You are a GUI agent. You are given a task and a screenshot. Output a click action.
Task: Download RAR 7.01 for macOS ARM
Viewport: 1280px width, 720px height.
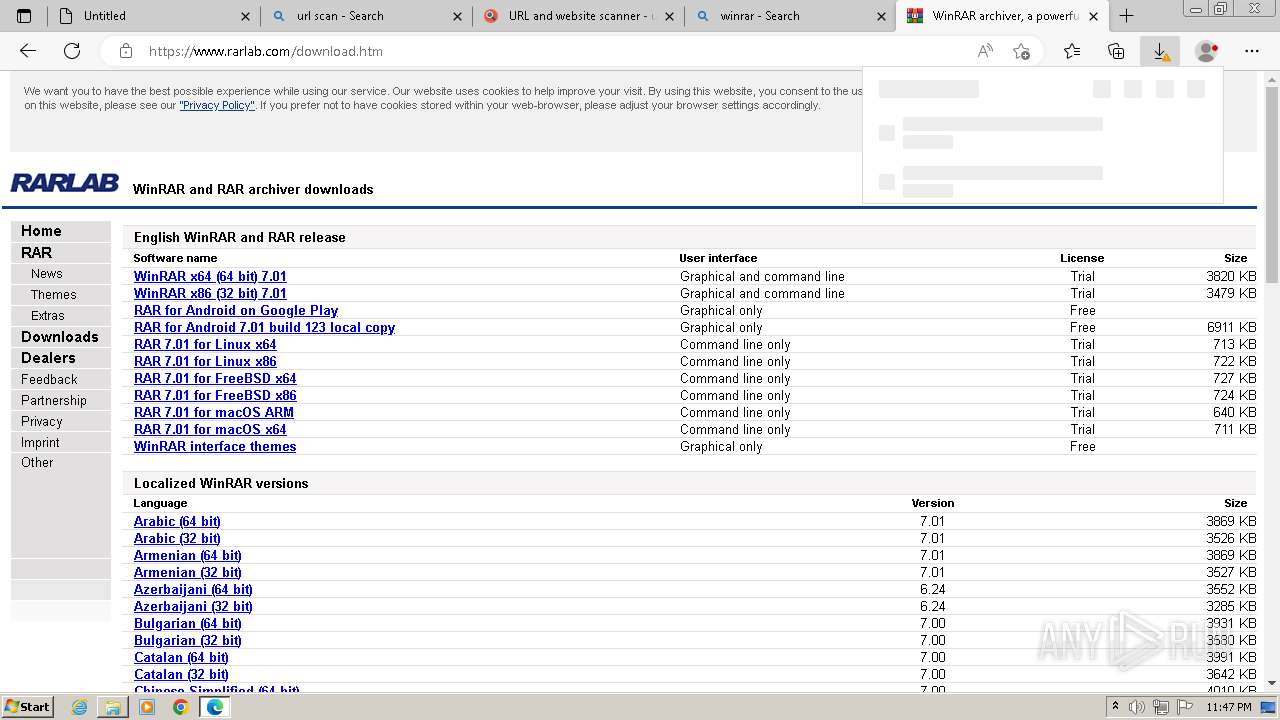214,412
